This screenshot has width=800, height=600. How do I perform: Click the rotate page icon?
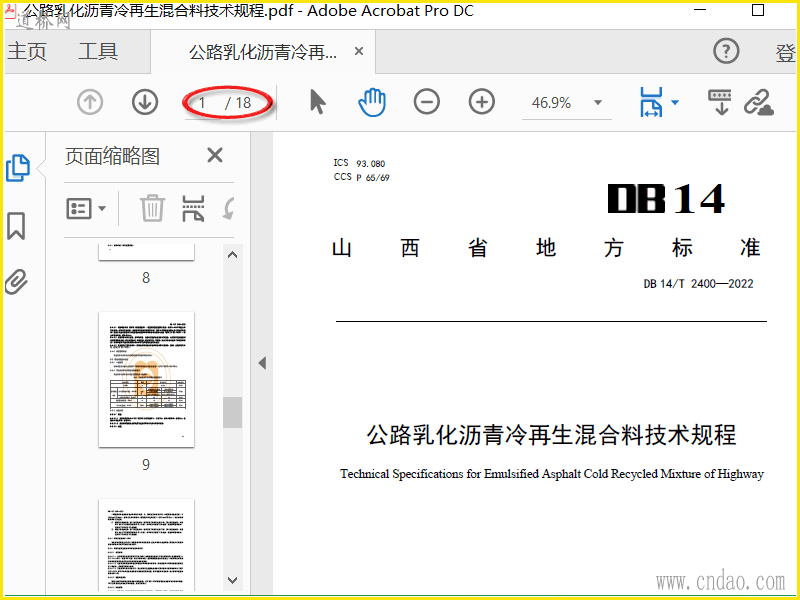pos(229,208)
